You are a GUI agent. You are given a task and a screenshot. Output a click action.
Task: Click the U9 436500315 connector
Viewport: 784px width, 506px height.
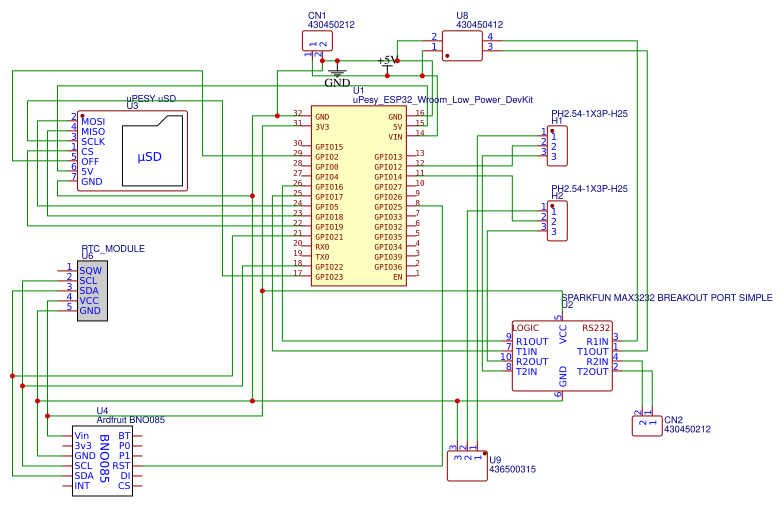[x=468, y=466]
